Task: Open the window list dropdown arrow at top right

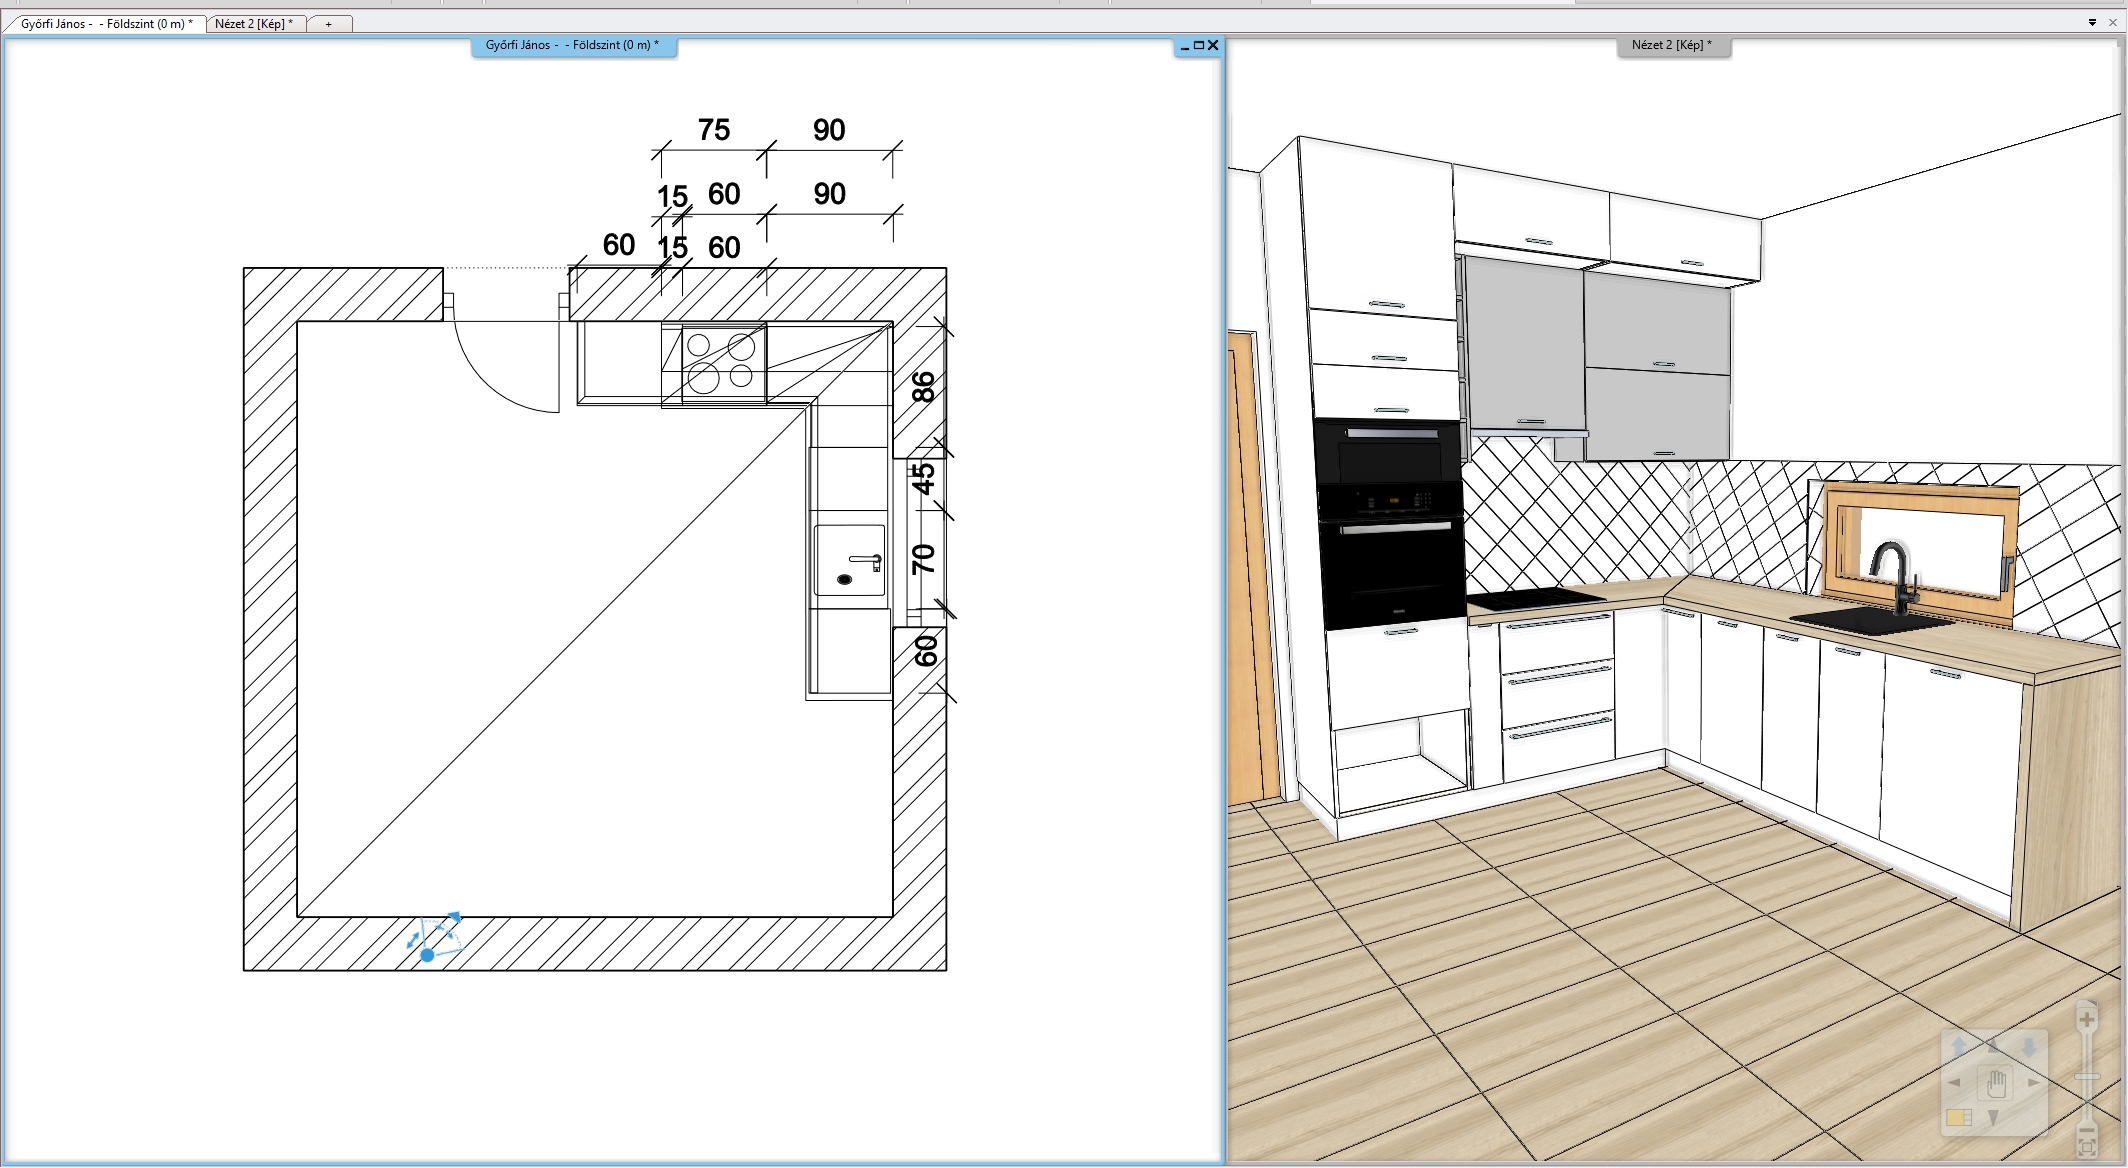Action: [x=2092, y=22]
